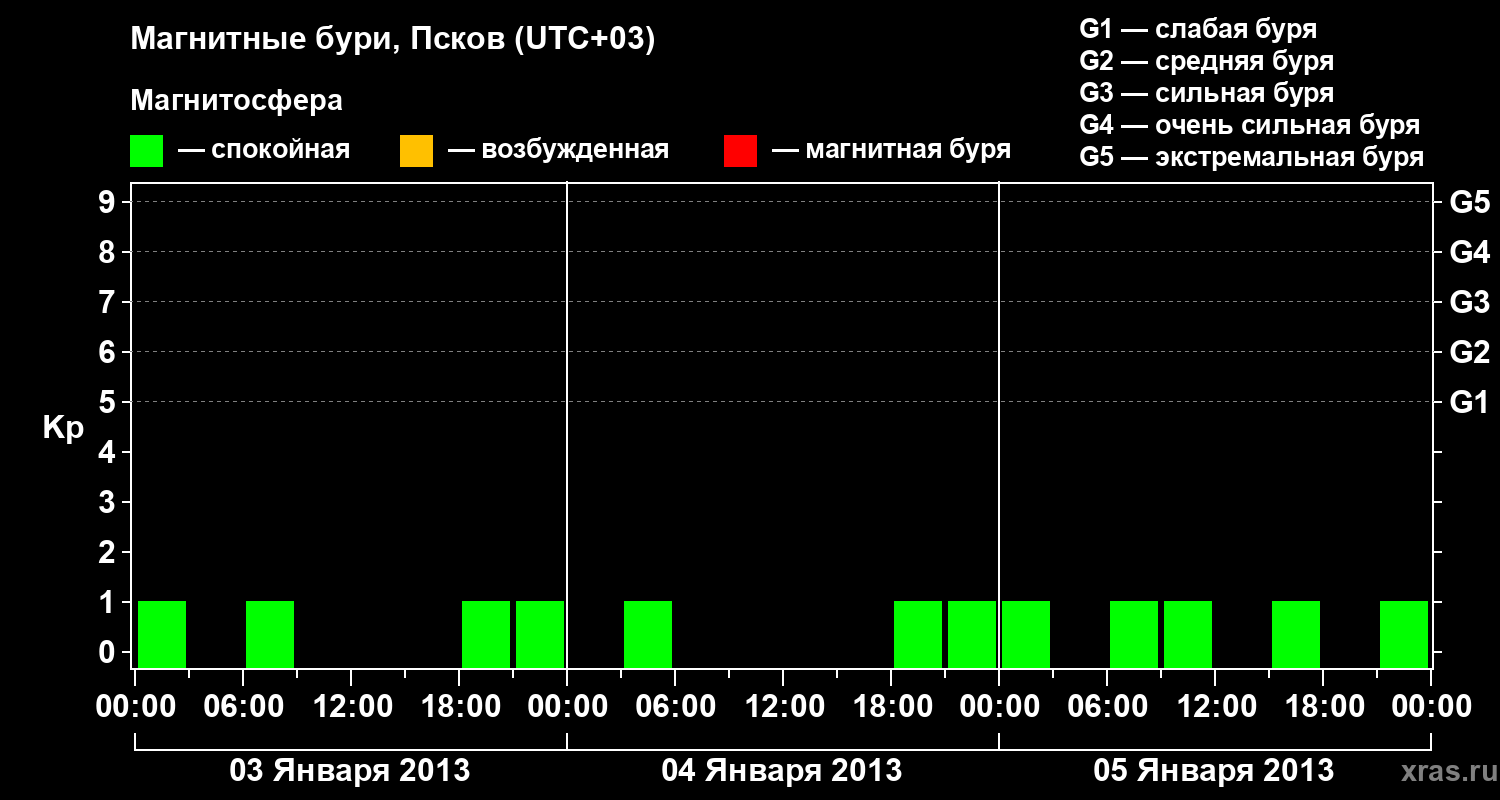Image resolution: width=1500 pixels, height=800 pixels.
Task: Select the 06:00–09:00 bar on 05 Января
Action: coord(1134,634)
